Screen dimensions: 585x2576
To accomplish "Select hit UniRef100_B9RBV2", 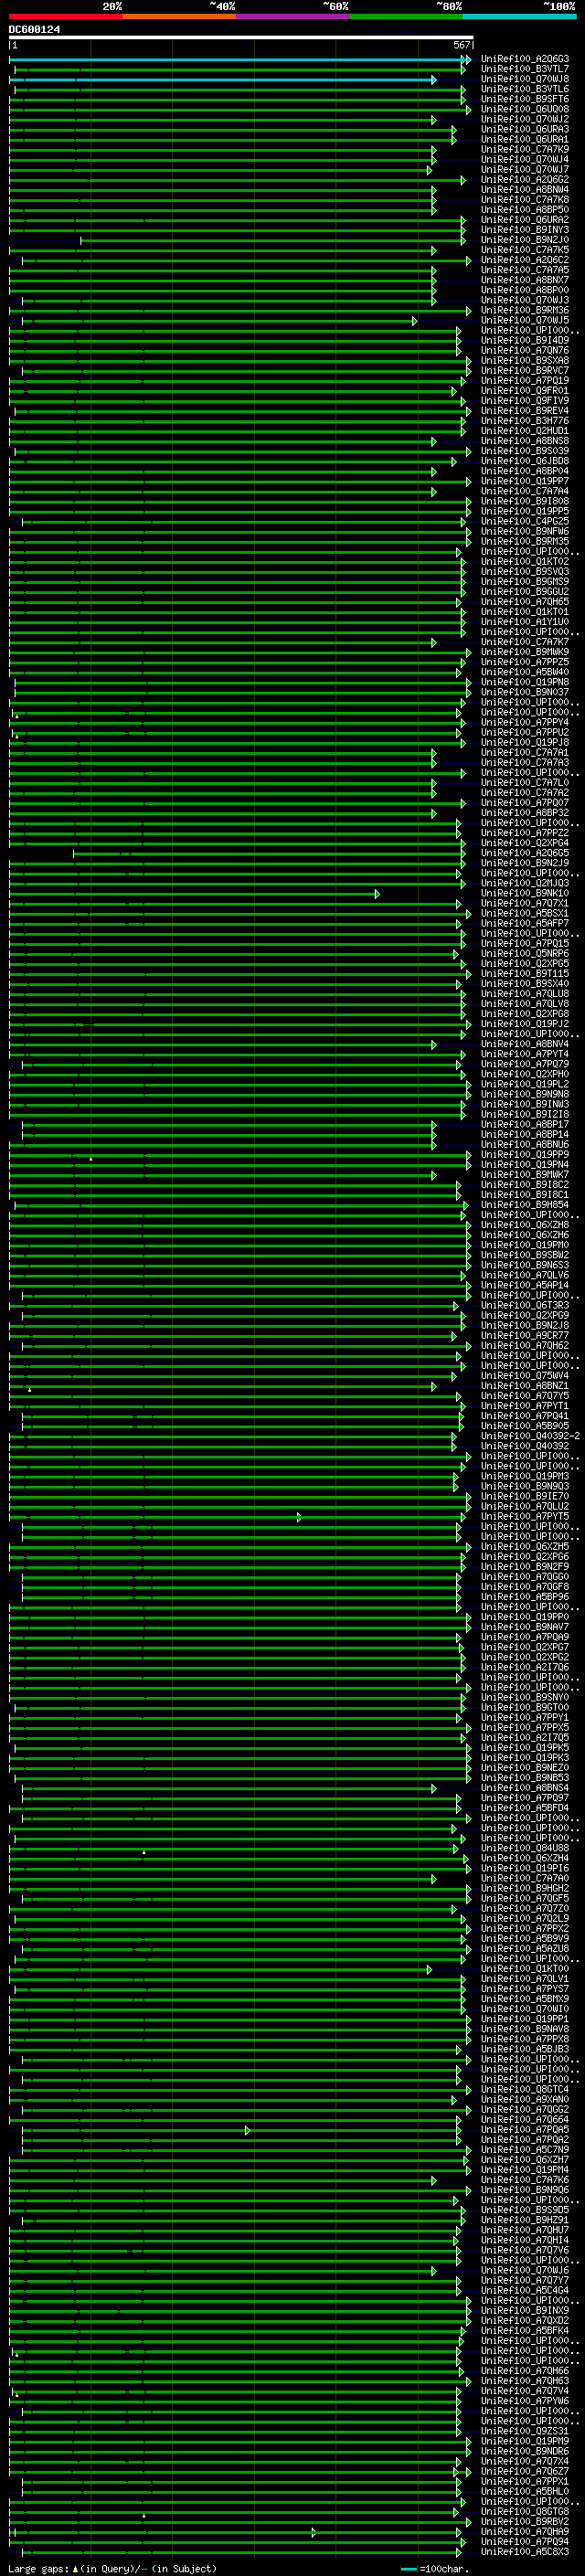I will point(525,2521).
